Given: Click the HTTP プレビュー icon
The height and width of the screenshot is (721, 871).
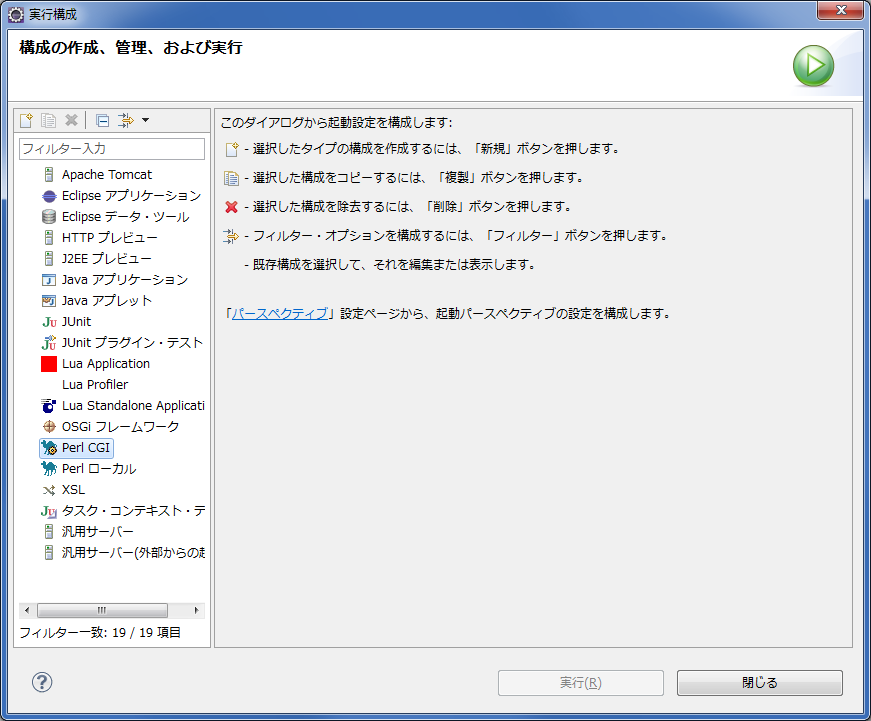Looking at the screenshot, I should point(49,238).
